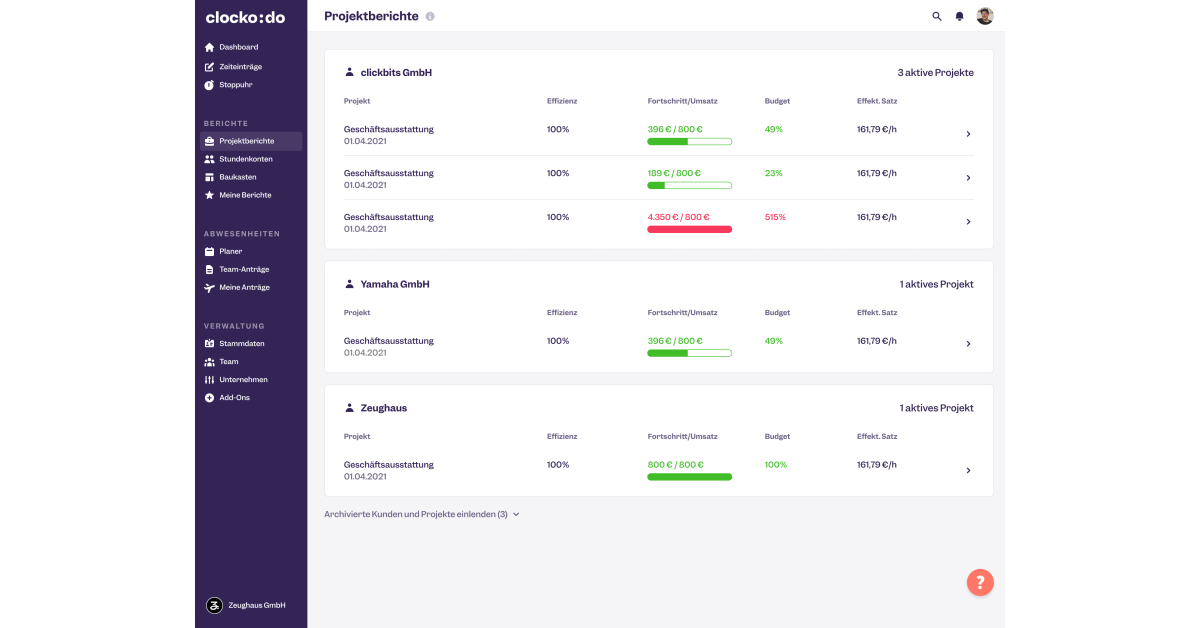The image size is (1200, 628).
Task: Show notifications via the bell icon
Action: pos(960,16)
